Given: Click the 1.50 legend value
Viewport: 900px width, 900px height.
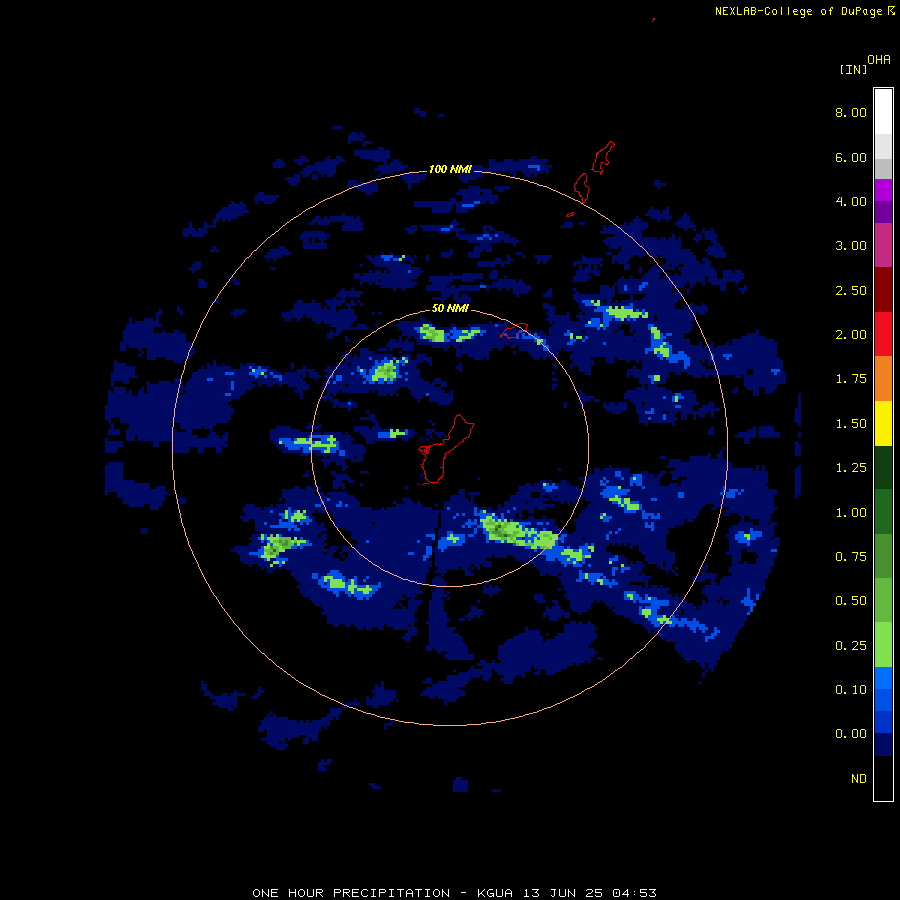Looking at the screenshot, I should [x=851, y=423].
